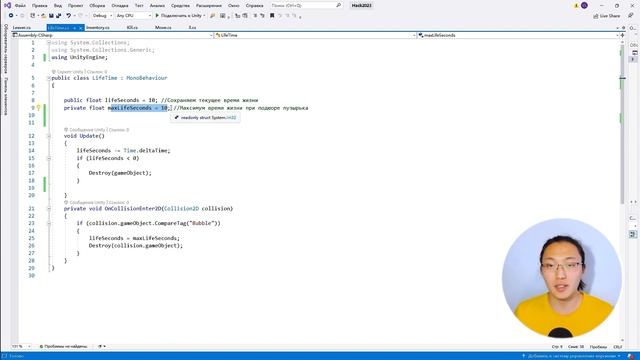
Task: Open the Вид menu
Action: (x=58, y=5)
